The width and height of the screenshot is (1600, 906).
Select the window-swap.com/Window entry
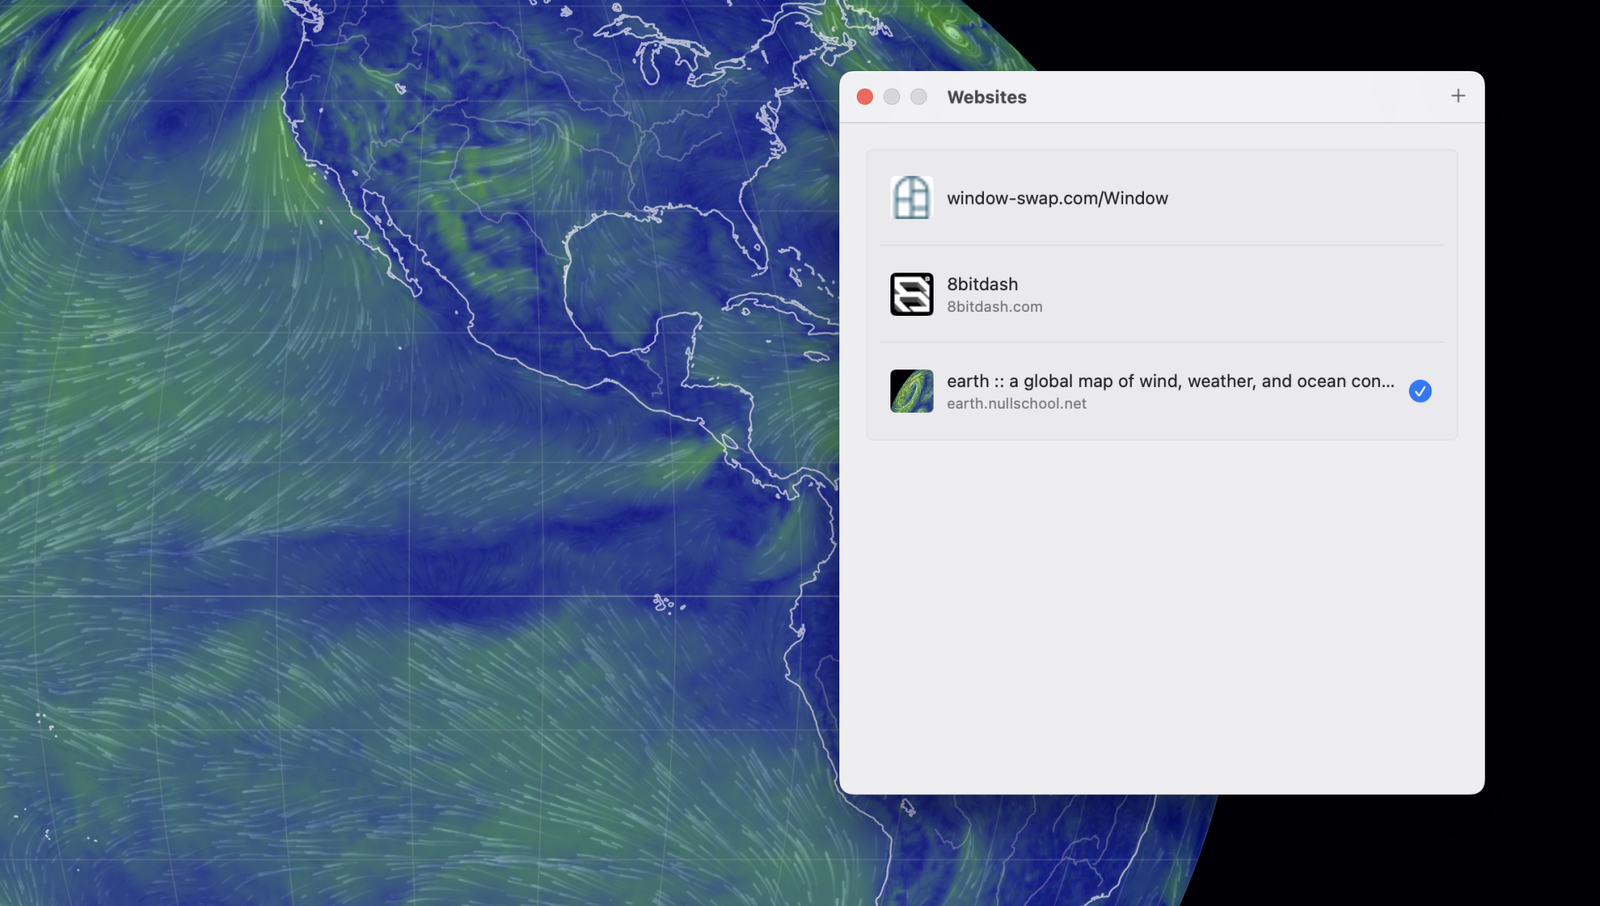pyautogui.click(x=1162, y=198)
